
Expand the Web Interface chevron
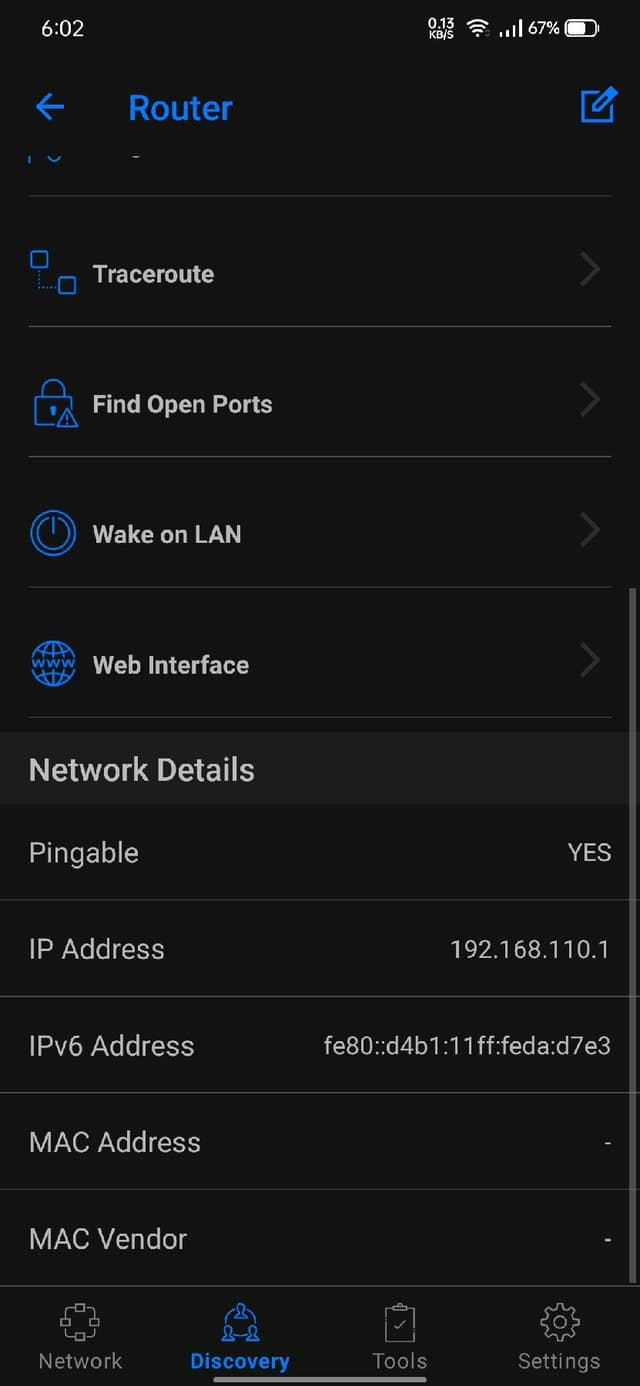590,660
